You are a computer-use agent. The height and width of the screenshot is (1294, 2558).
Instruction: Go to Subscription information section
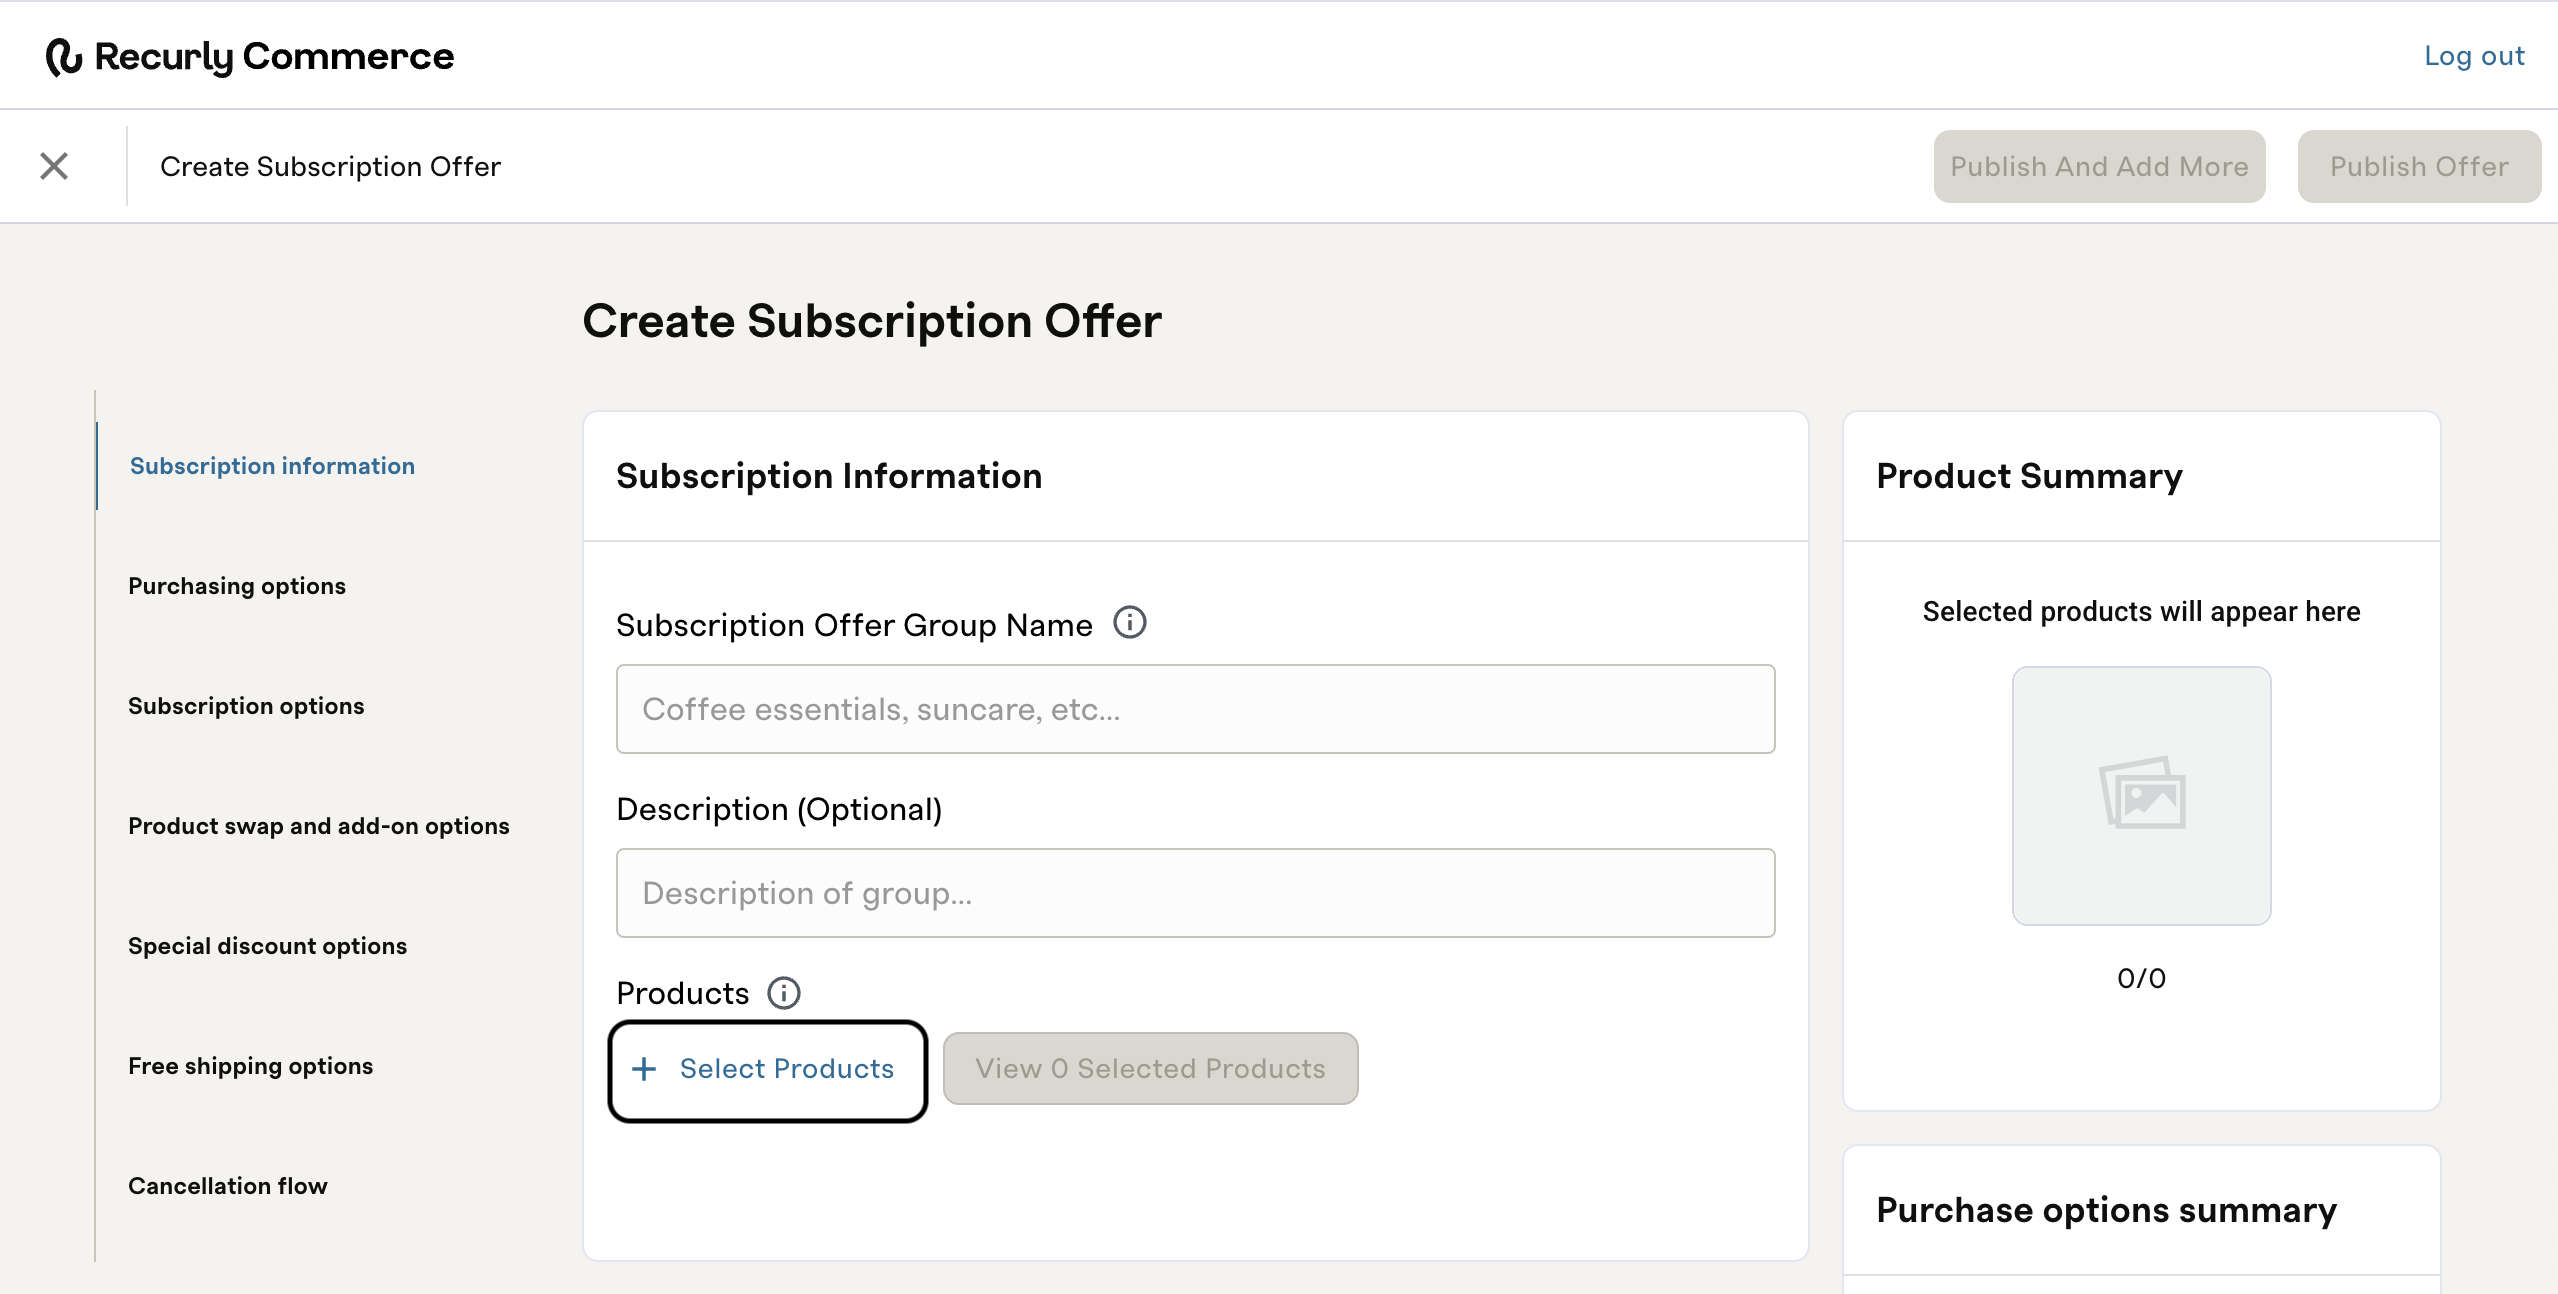272,466
